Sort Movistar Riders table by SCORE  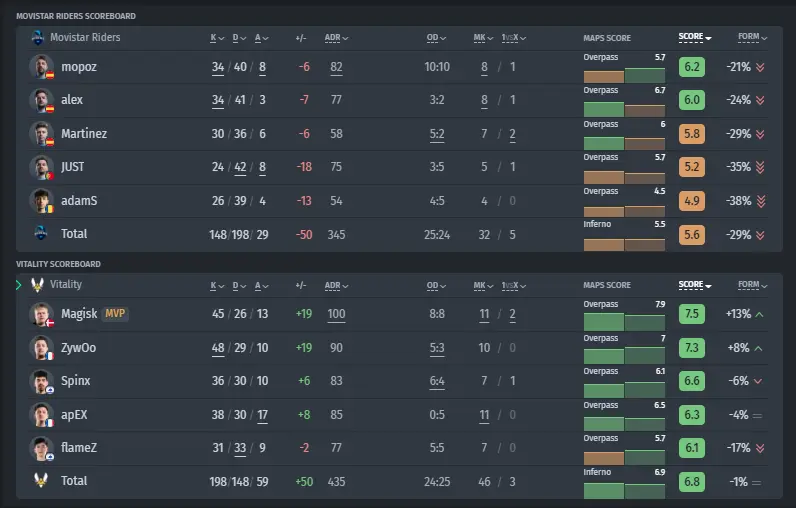[x=695, y=37]
